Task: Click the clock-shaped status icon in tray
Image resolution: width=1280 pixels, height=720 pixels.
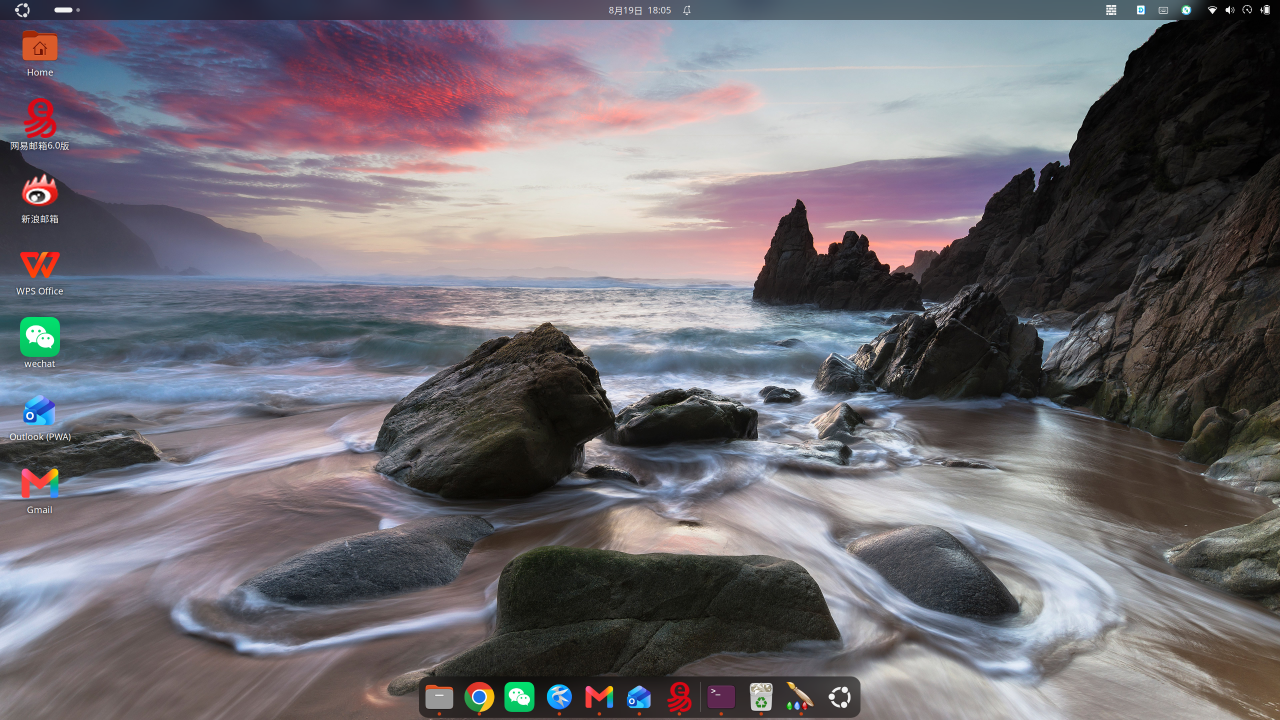Action: [x=1247, y=10]
